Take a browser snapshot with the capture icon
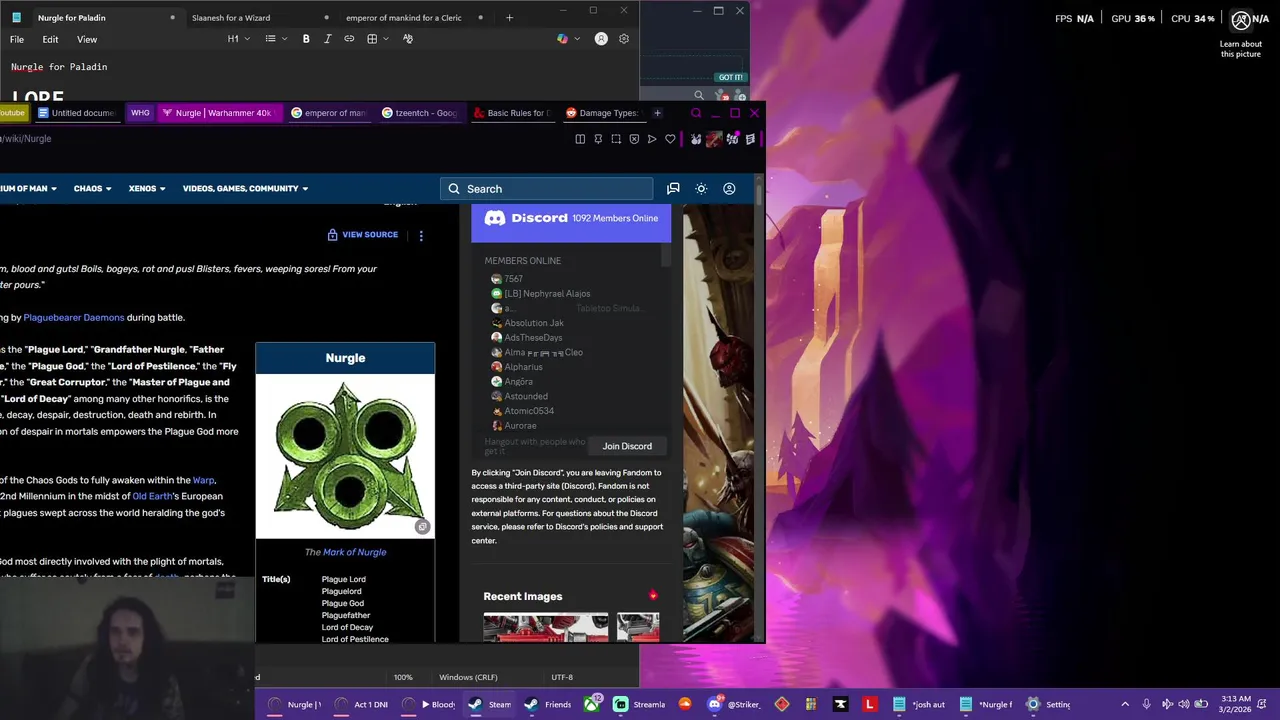1280x720 pixels. [x=616, y=139]
